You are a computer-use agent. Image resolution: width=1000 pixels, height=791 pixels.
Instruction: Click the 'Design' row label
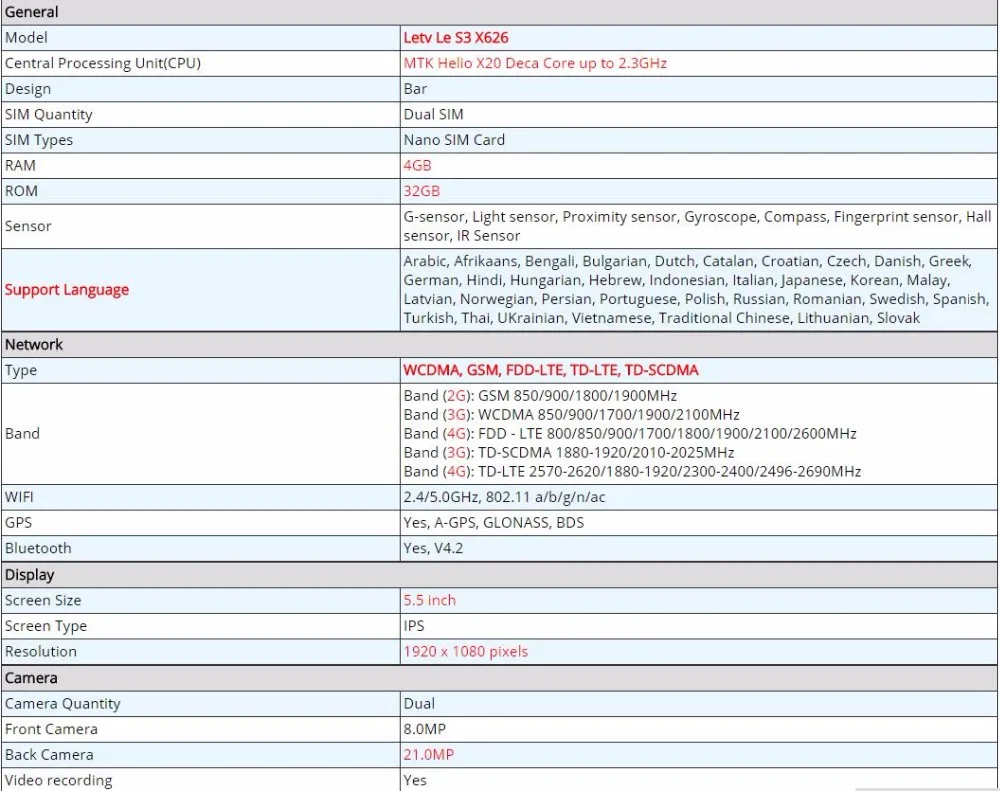27,89
